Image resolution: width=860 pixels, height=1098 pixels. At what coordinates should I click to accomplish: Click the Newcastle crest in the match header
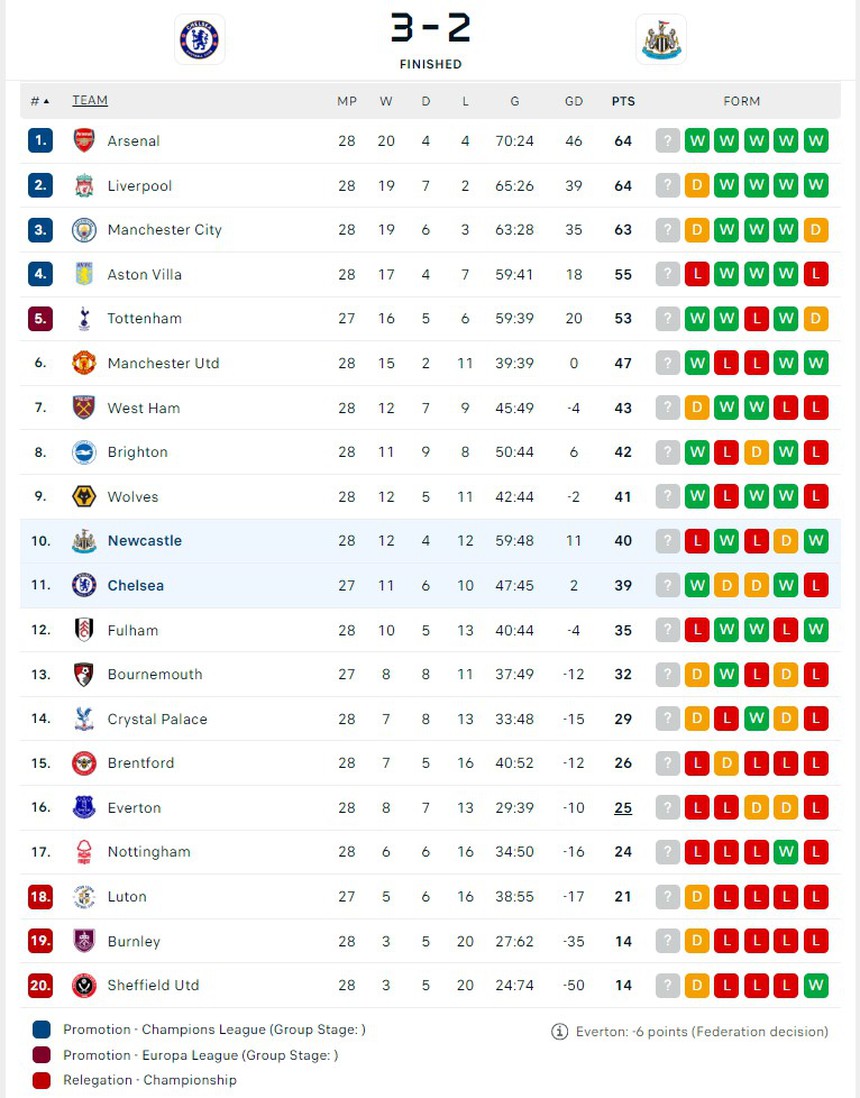point(660,40)
